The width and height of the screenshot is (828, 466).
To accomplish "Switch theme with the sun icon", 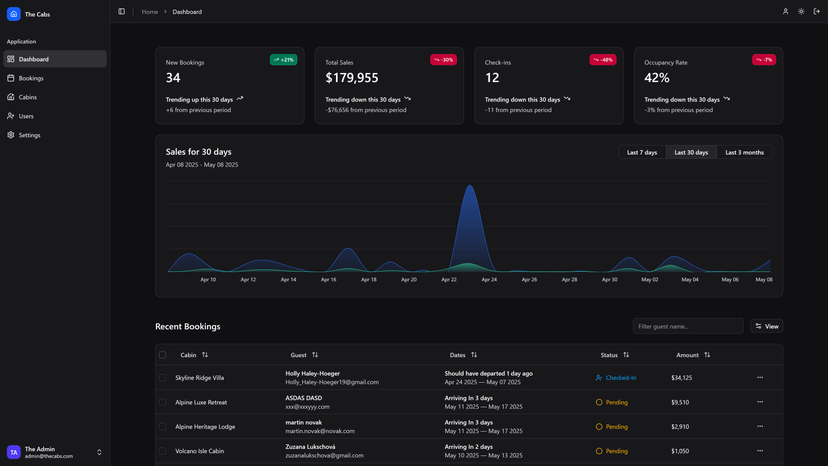I will (x=801, y=12).
